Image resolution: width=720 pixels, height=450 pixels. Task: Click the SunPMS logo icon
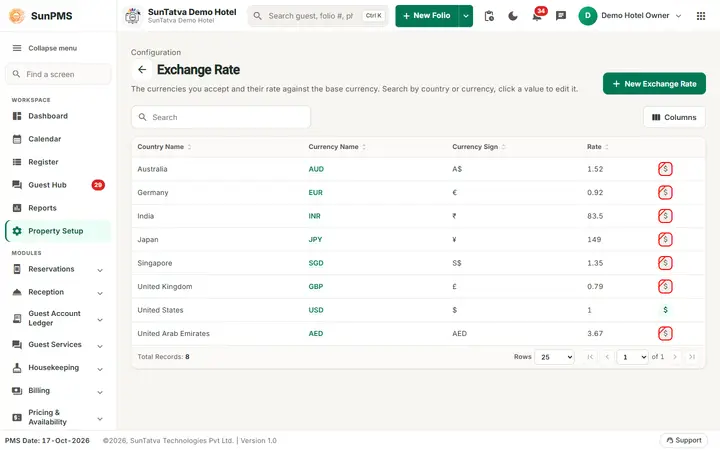17,16
